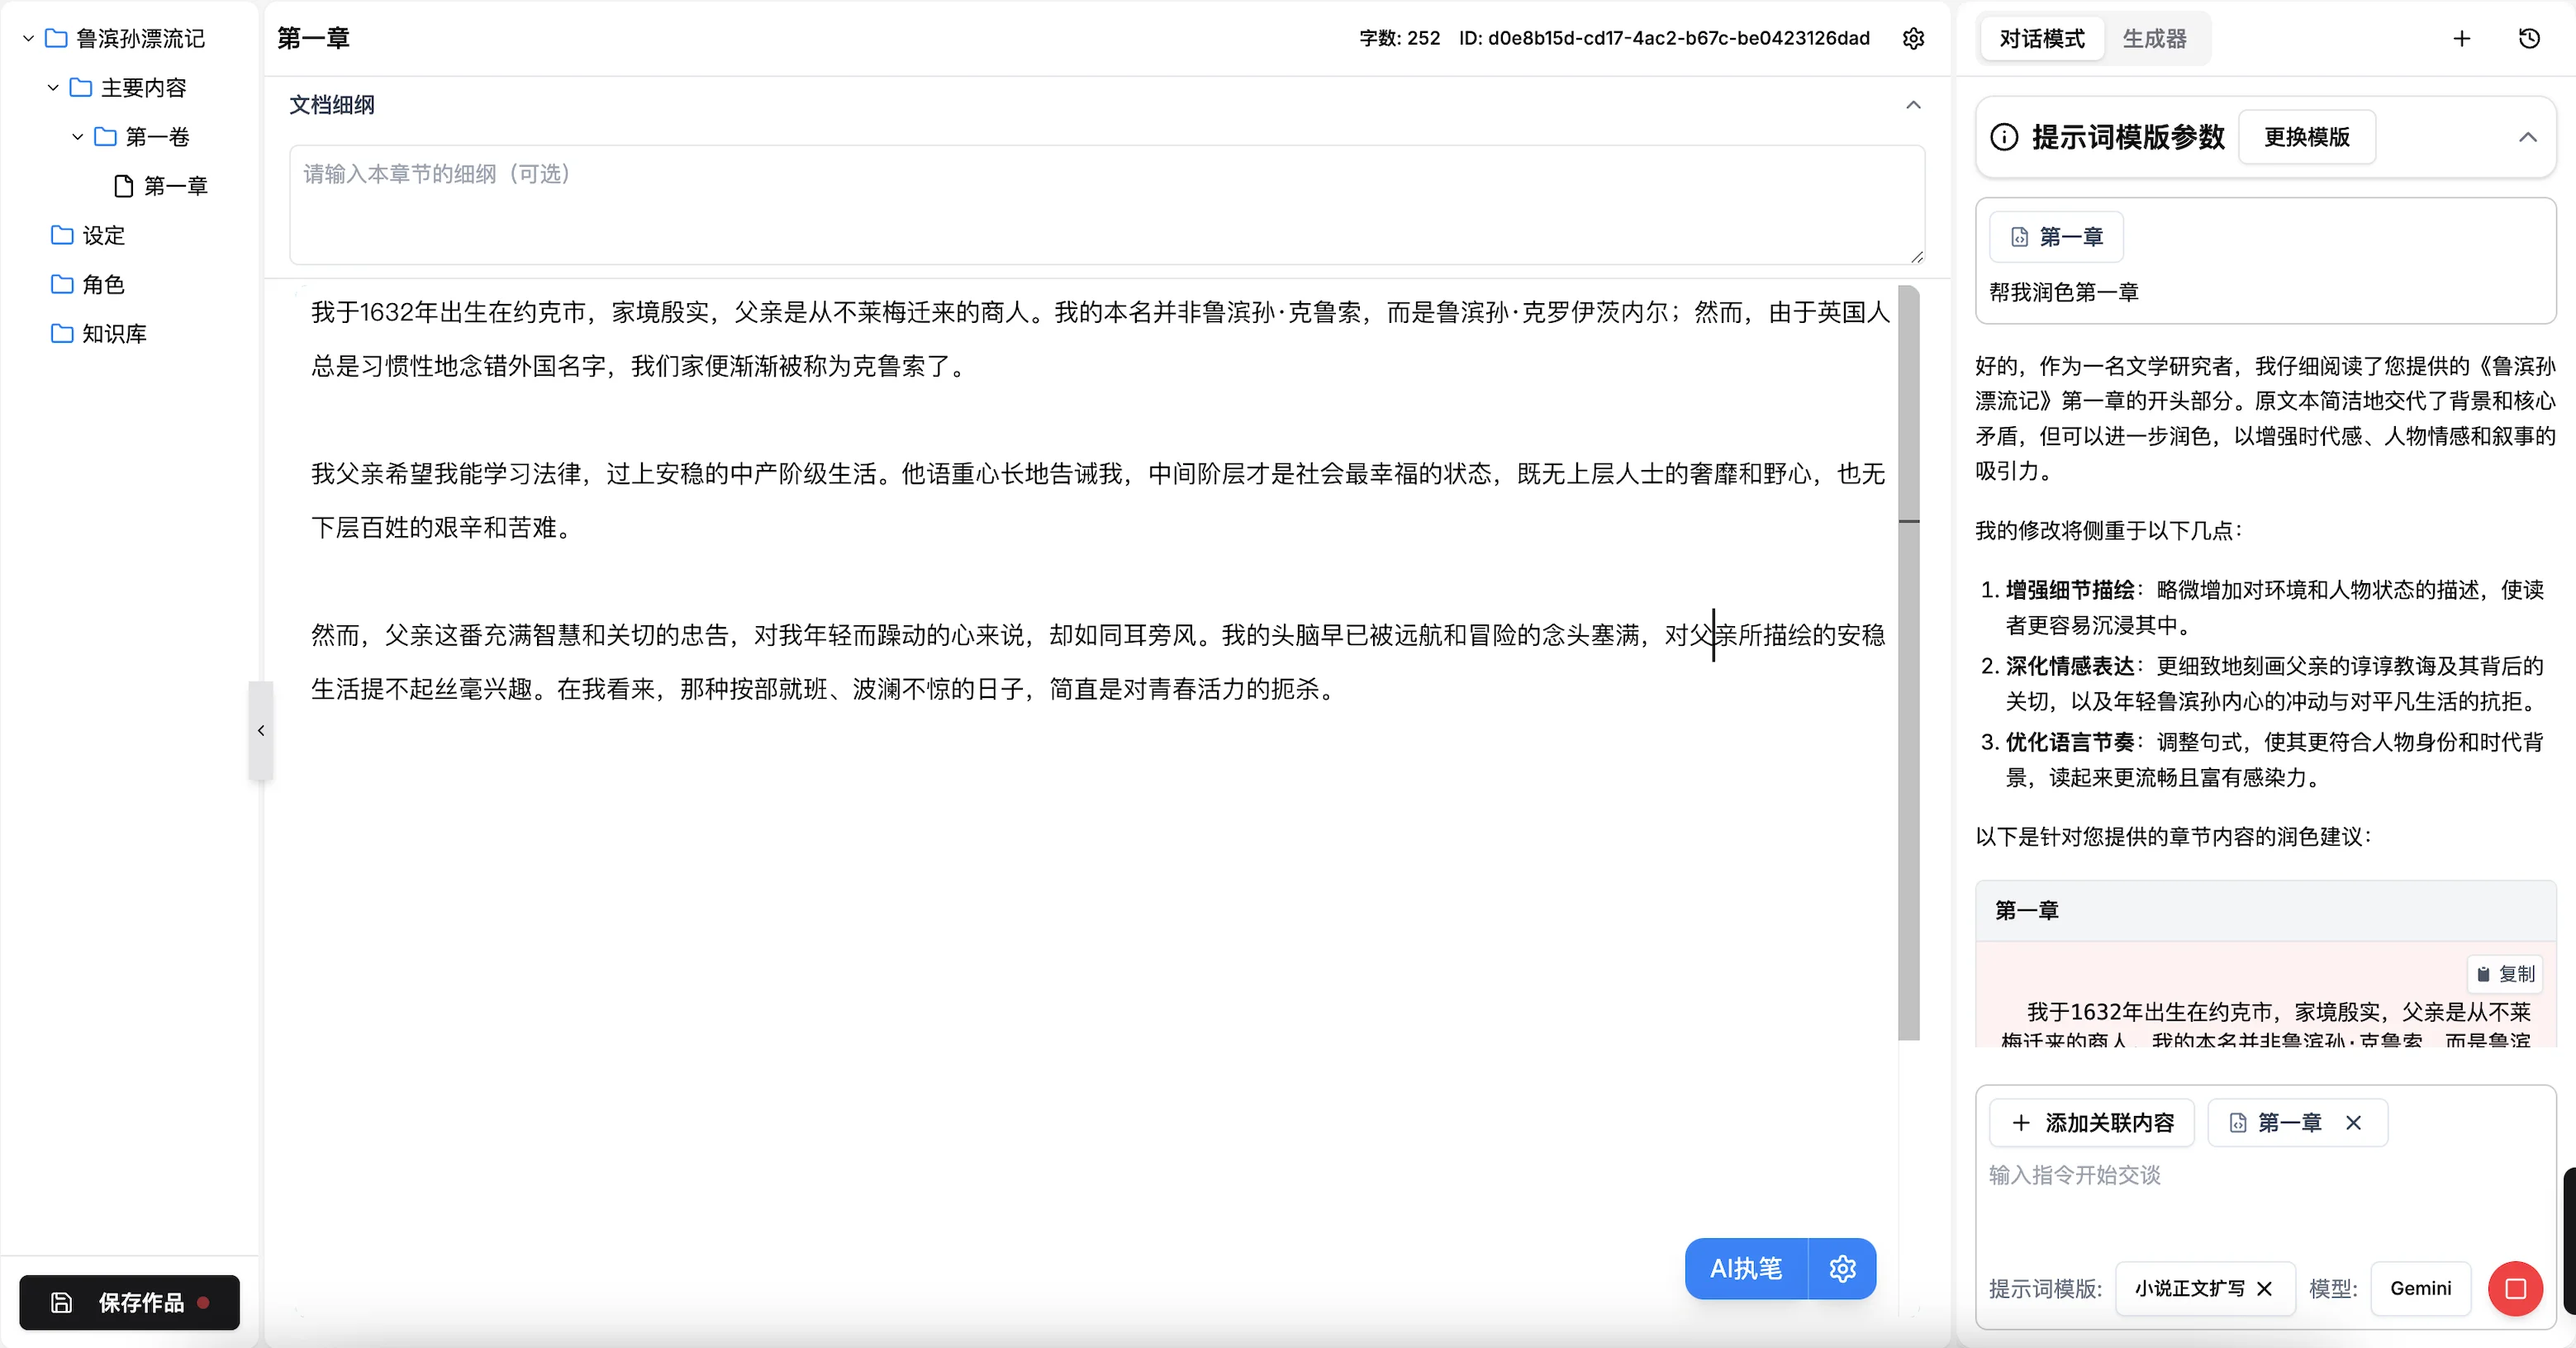Collapse 提示词模版参数 panel chevron
Viewport: 2576px width, 1348px height.
tap(2527, 137)
